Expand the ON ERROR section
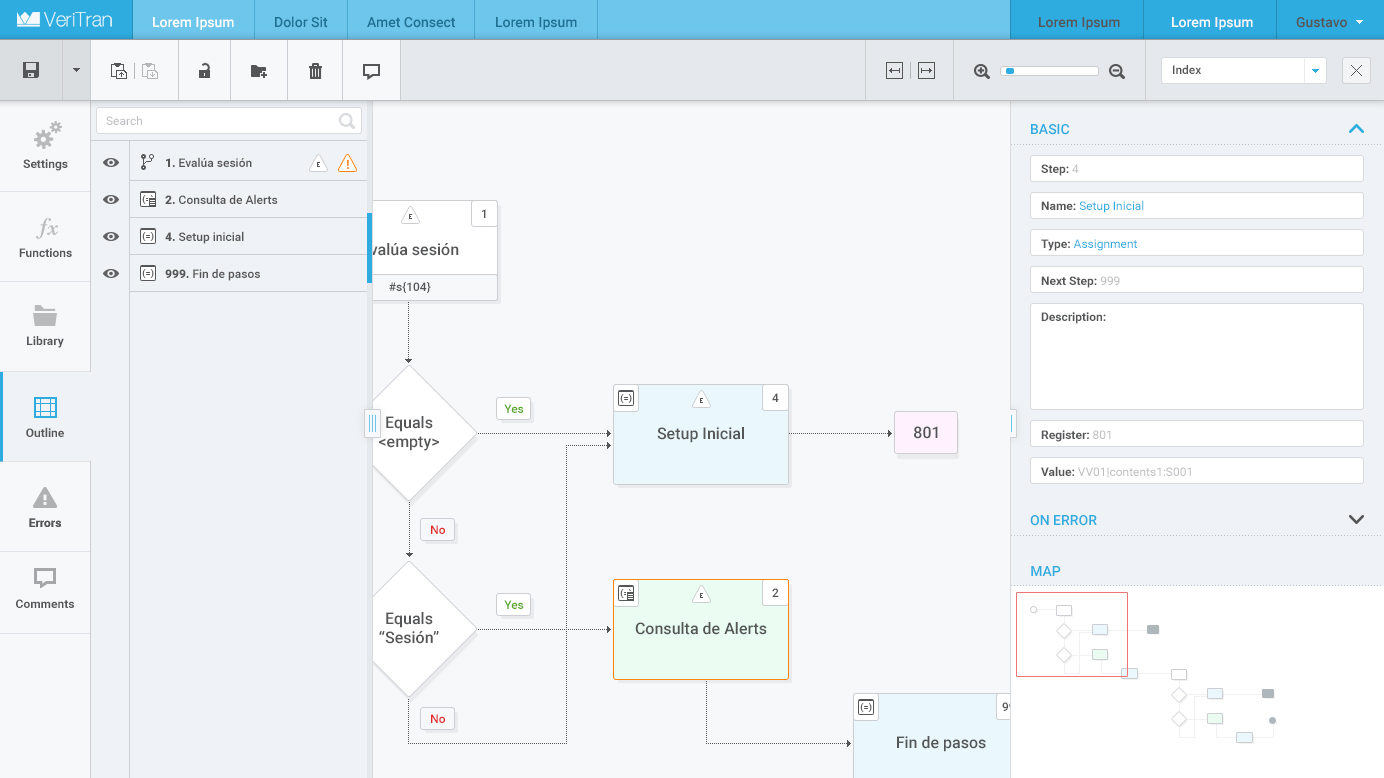 point(1356,520)
